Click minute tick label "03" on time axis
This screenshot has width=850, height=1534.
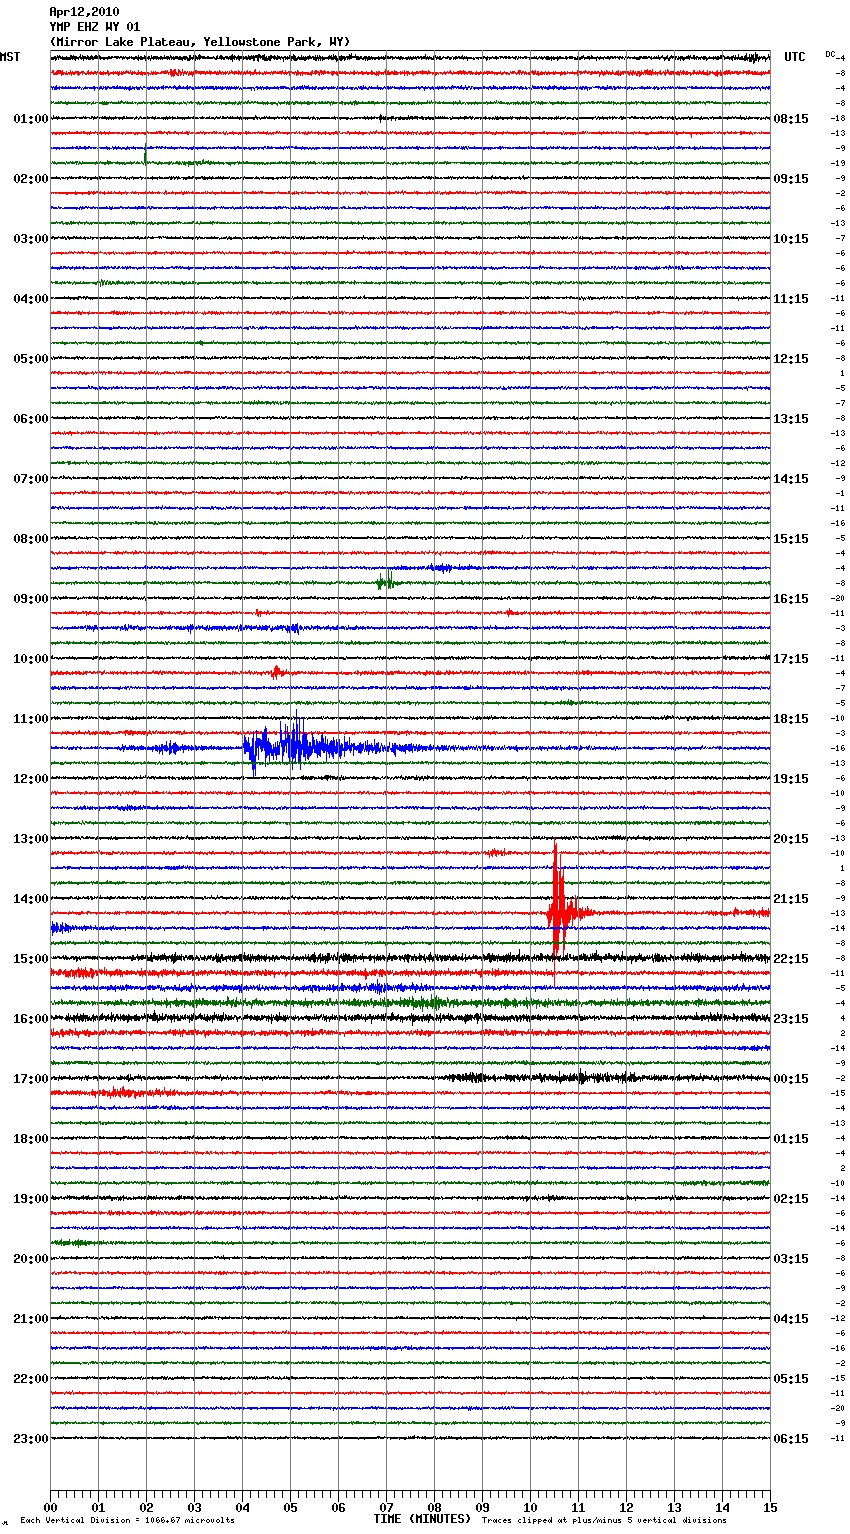[x=194, y=1507]
